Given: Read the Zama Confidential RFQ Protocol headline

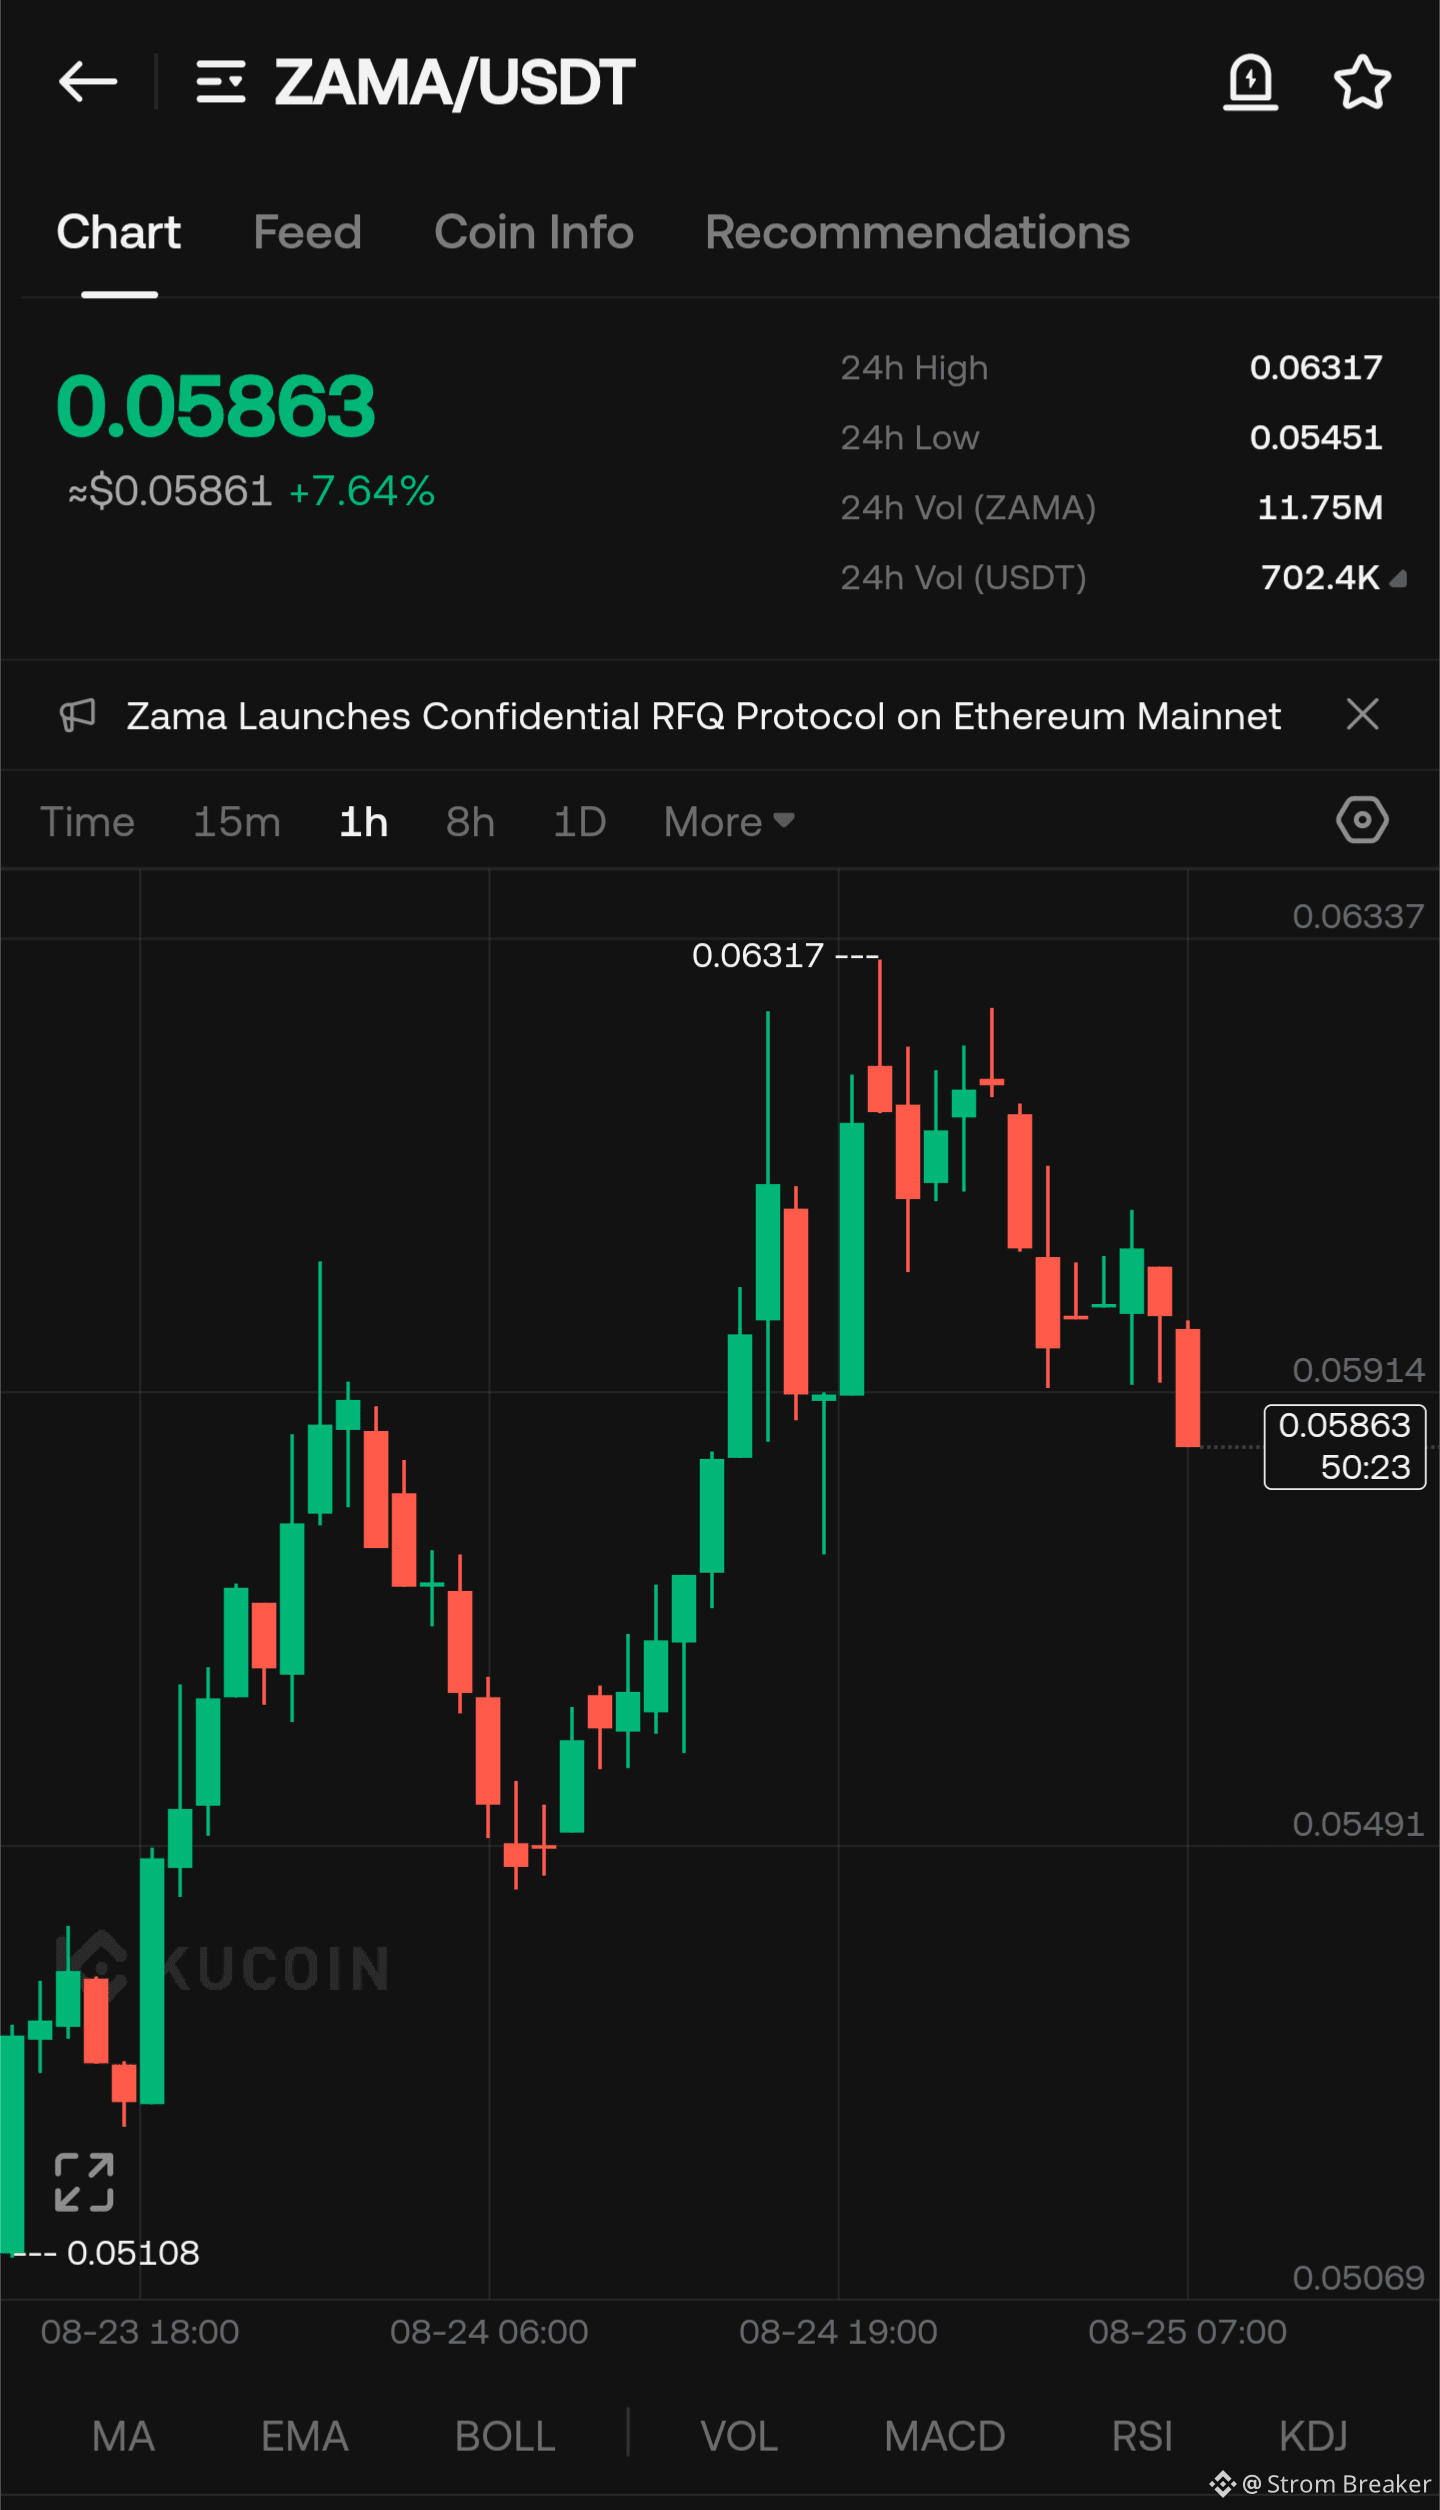Looking at the screenshot, I should (x=703, y=716).
